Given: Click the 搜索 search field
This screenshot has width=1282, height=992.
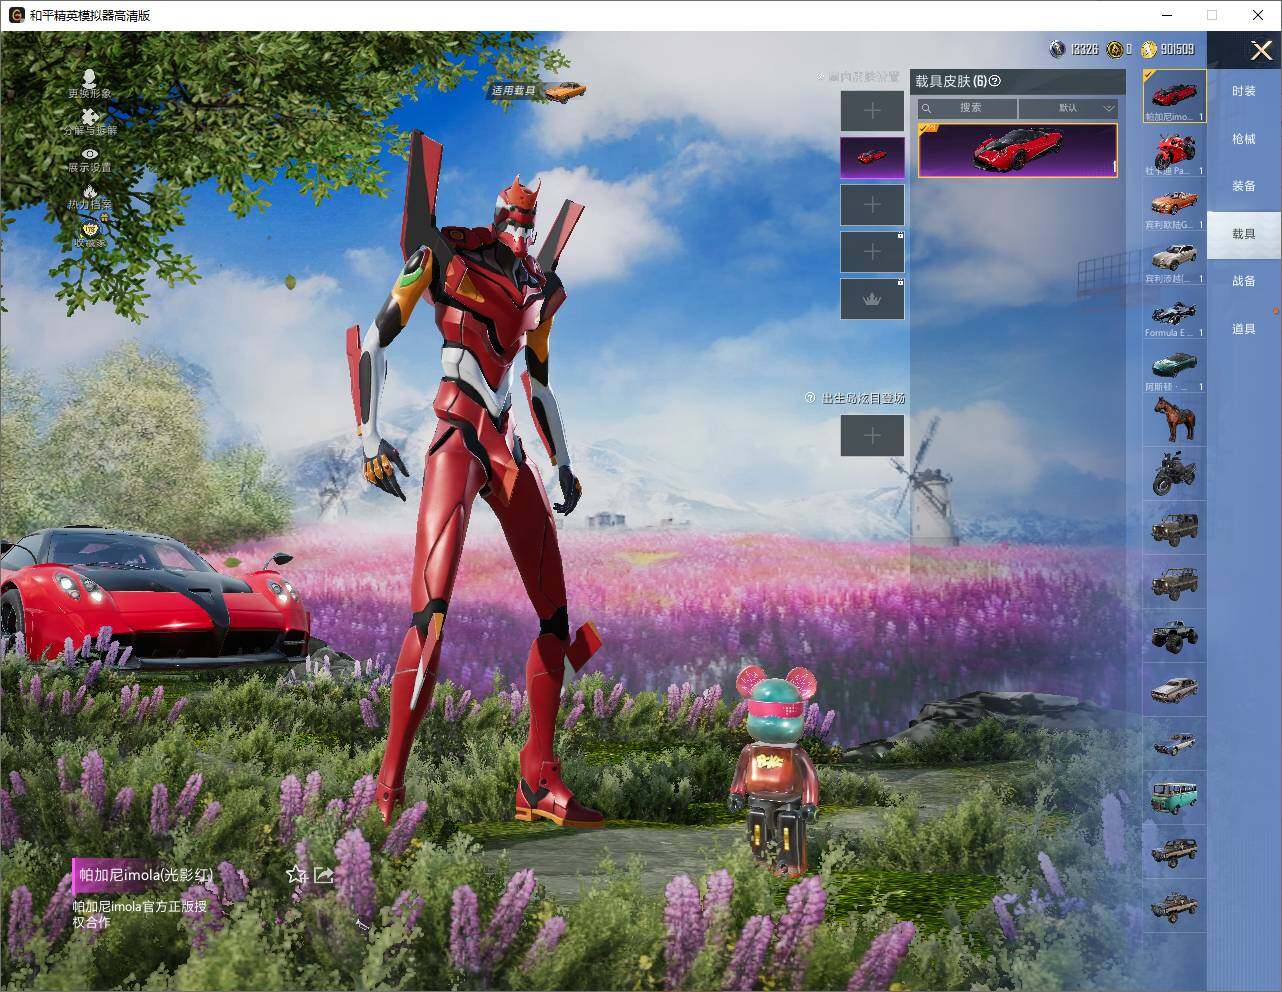Looking at the screenshot, I should (x=968, y=108).
